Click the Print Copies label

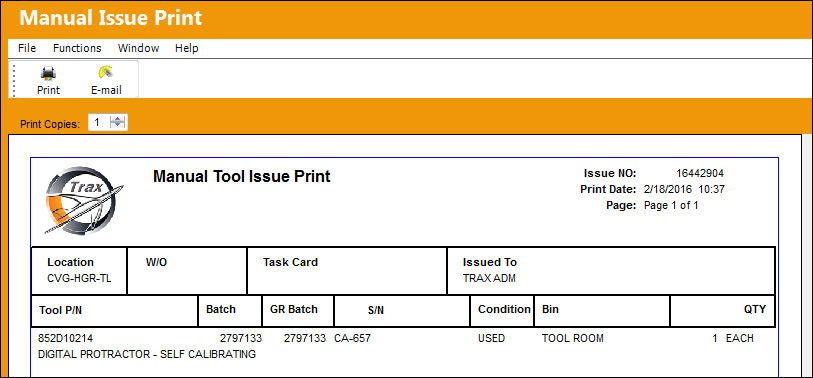click(x=50, y=124)
